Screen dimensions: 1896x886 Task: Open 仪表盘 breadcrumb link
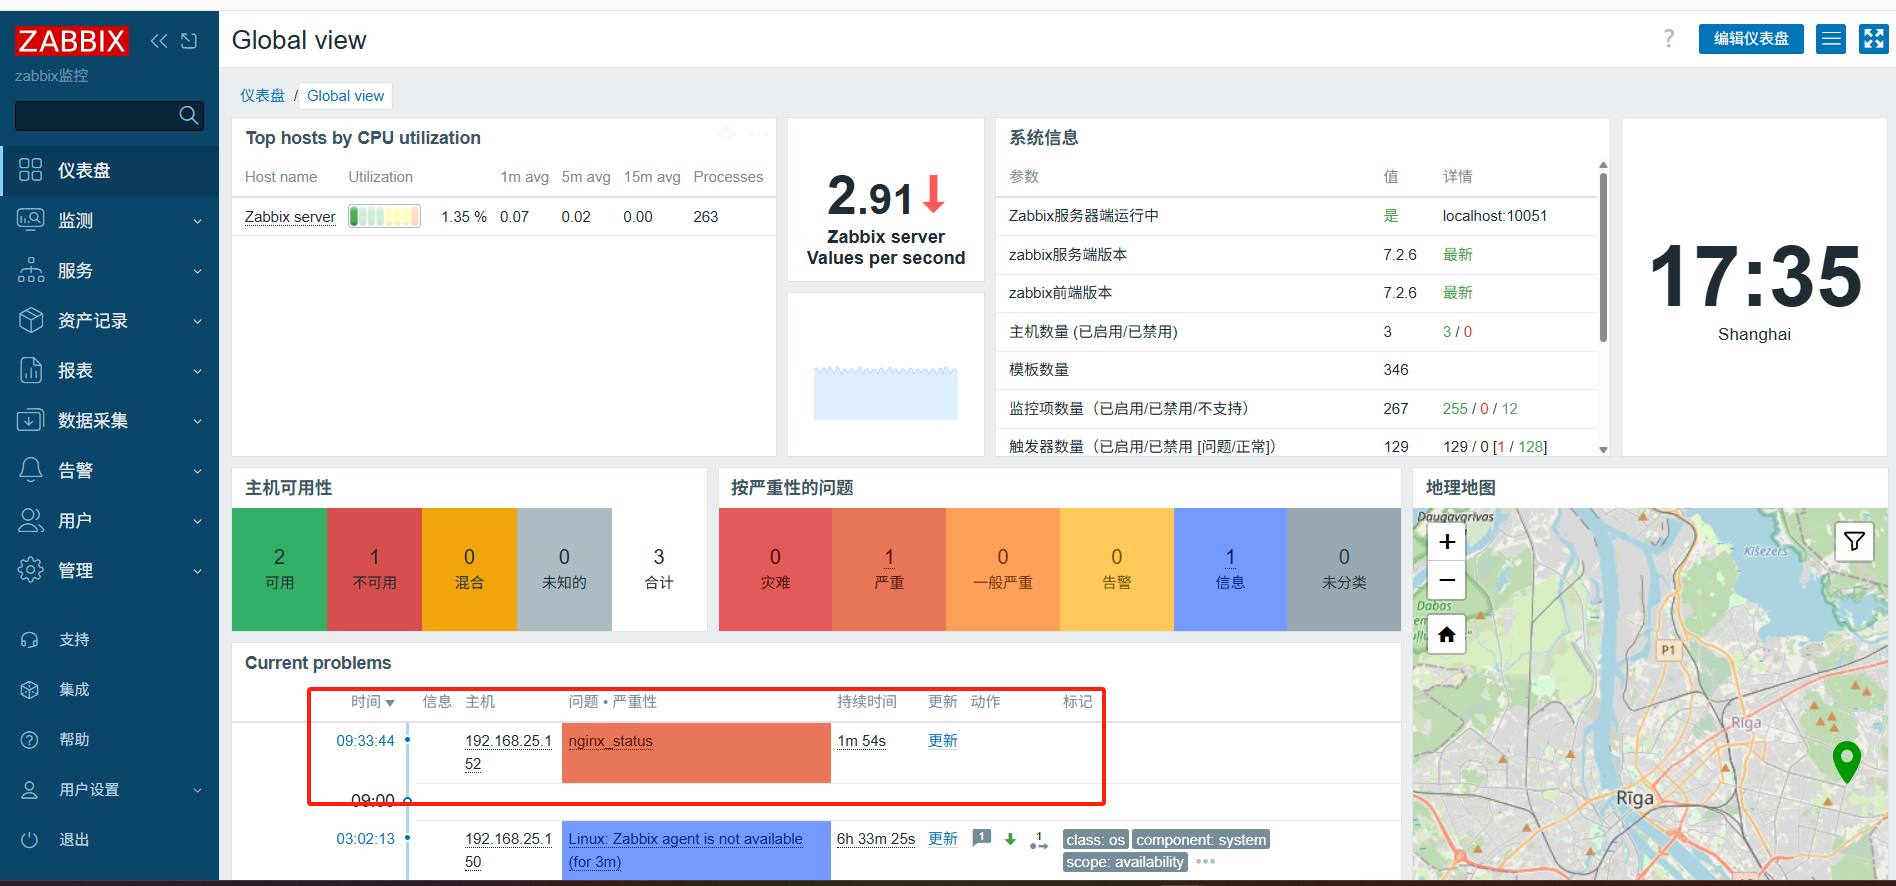coord(262,96)
